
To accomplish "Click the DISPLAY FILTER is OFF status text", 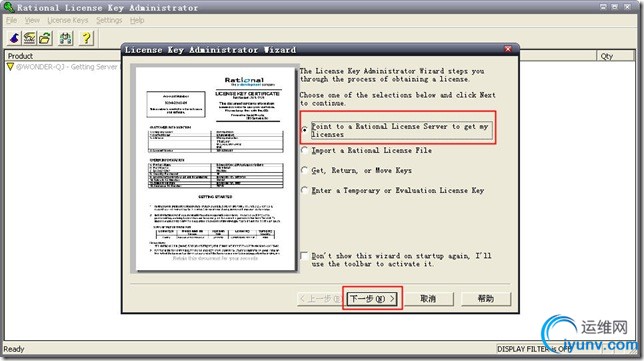I will (534, 349).
